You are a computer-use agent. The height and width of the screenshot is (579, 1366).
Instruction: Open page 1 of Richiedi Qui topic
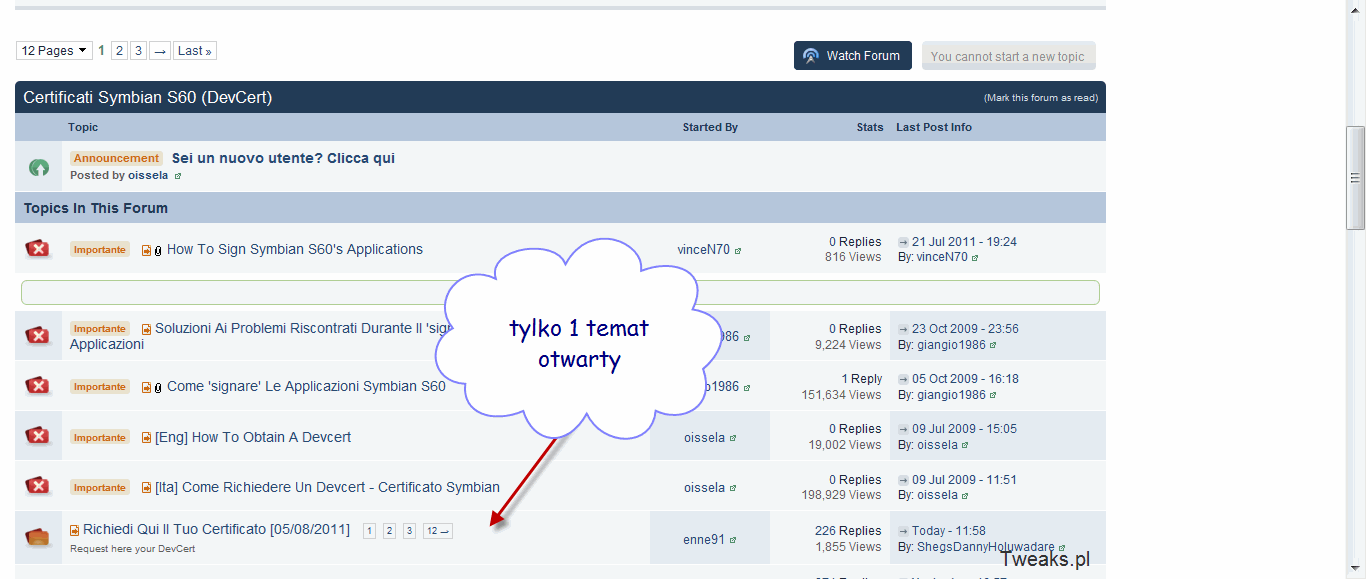click(x=369, y=531)
